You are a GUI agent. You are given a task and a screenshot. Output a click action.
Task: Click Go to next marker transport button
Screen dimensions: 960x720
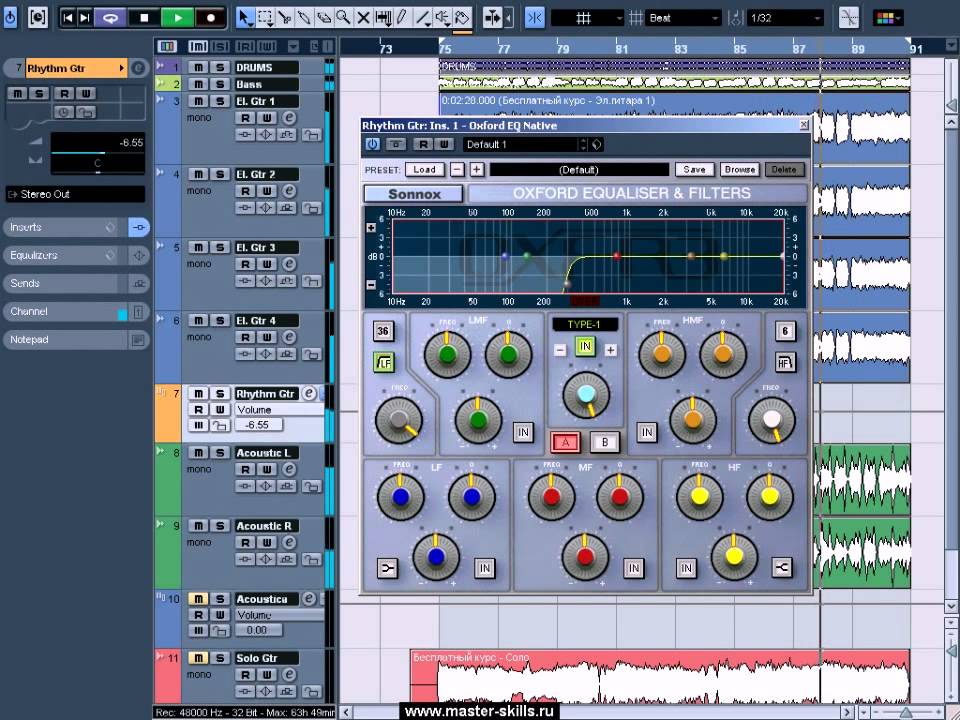tap(85, 18)
